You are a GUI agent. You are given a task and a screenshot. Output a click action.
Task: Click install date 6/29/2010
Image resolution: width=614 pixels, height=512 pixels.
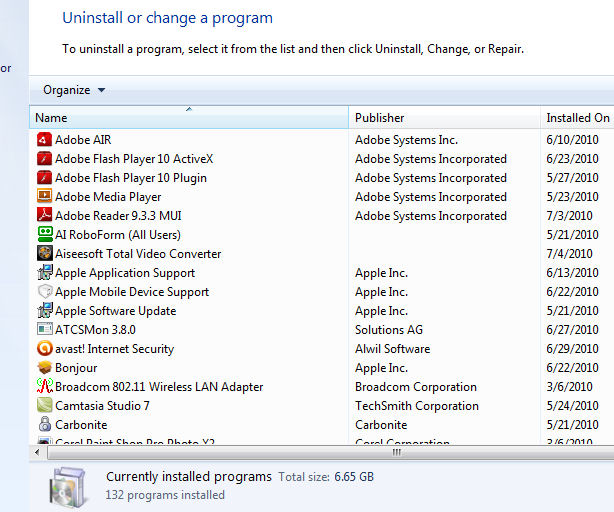tap(572, 349)
